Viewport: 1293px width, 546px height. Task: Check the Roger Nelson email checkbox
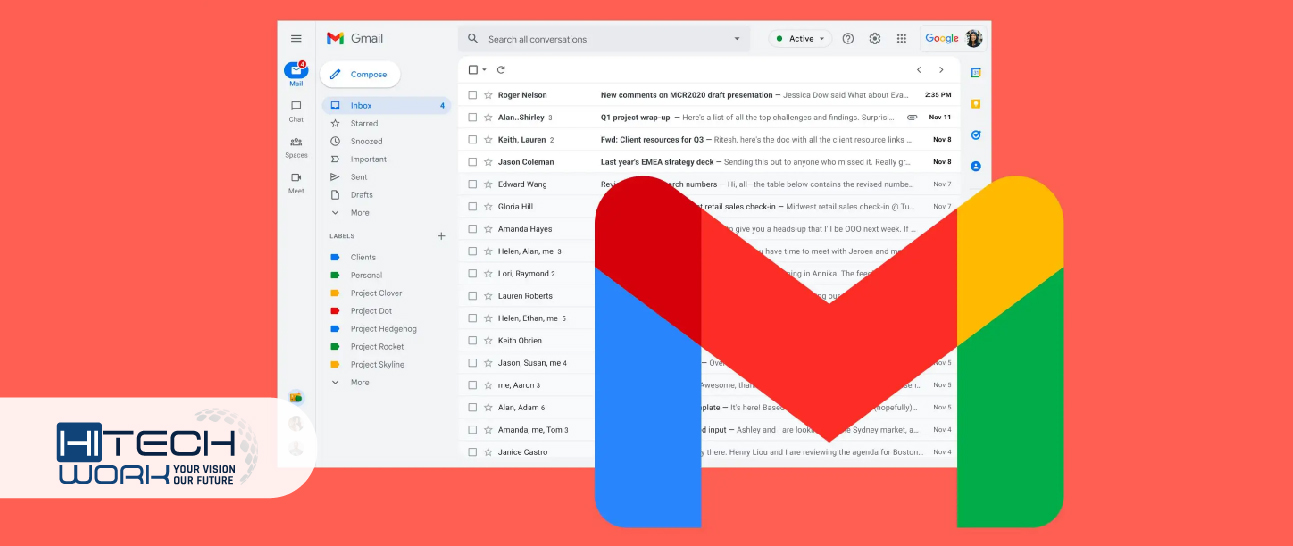473,95
